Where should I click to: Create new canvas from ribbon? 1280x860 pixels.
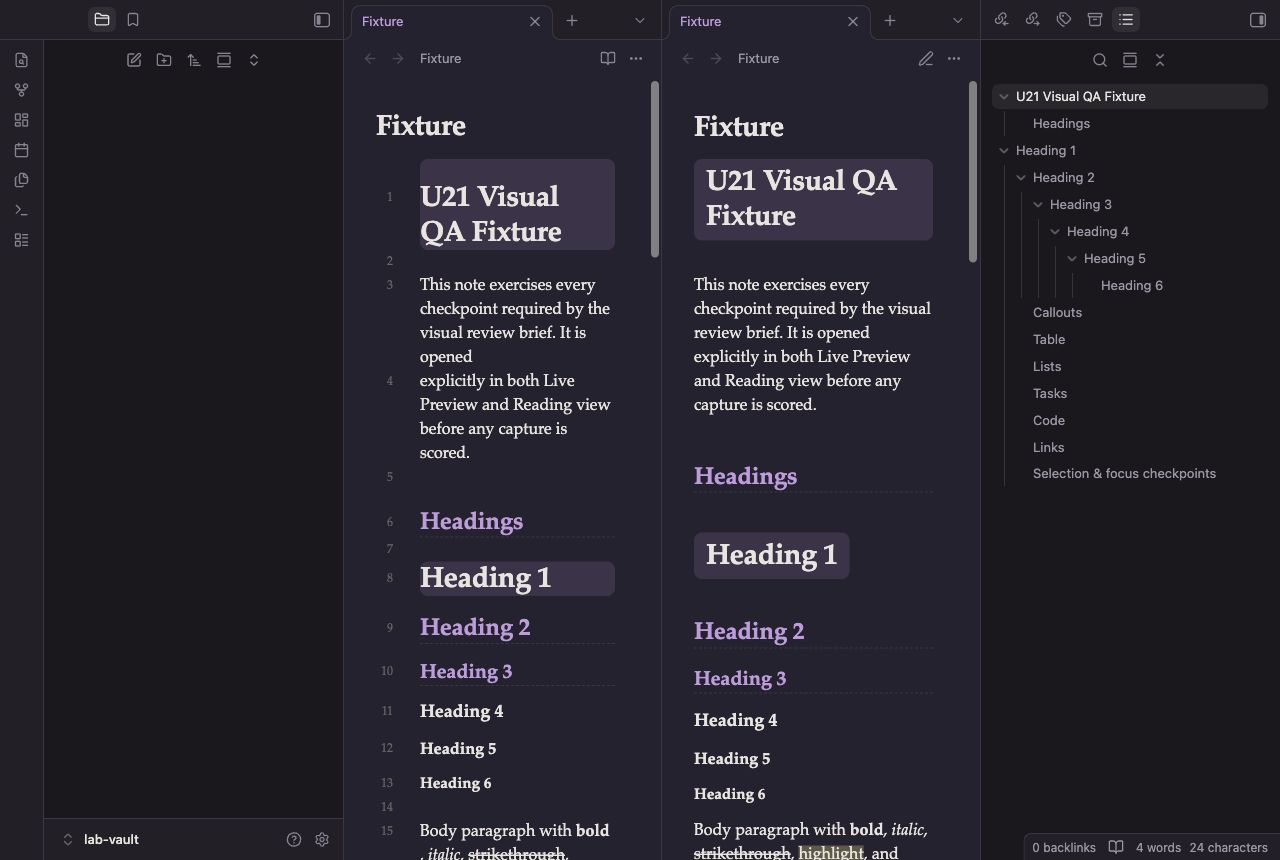[22, 120]
